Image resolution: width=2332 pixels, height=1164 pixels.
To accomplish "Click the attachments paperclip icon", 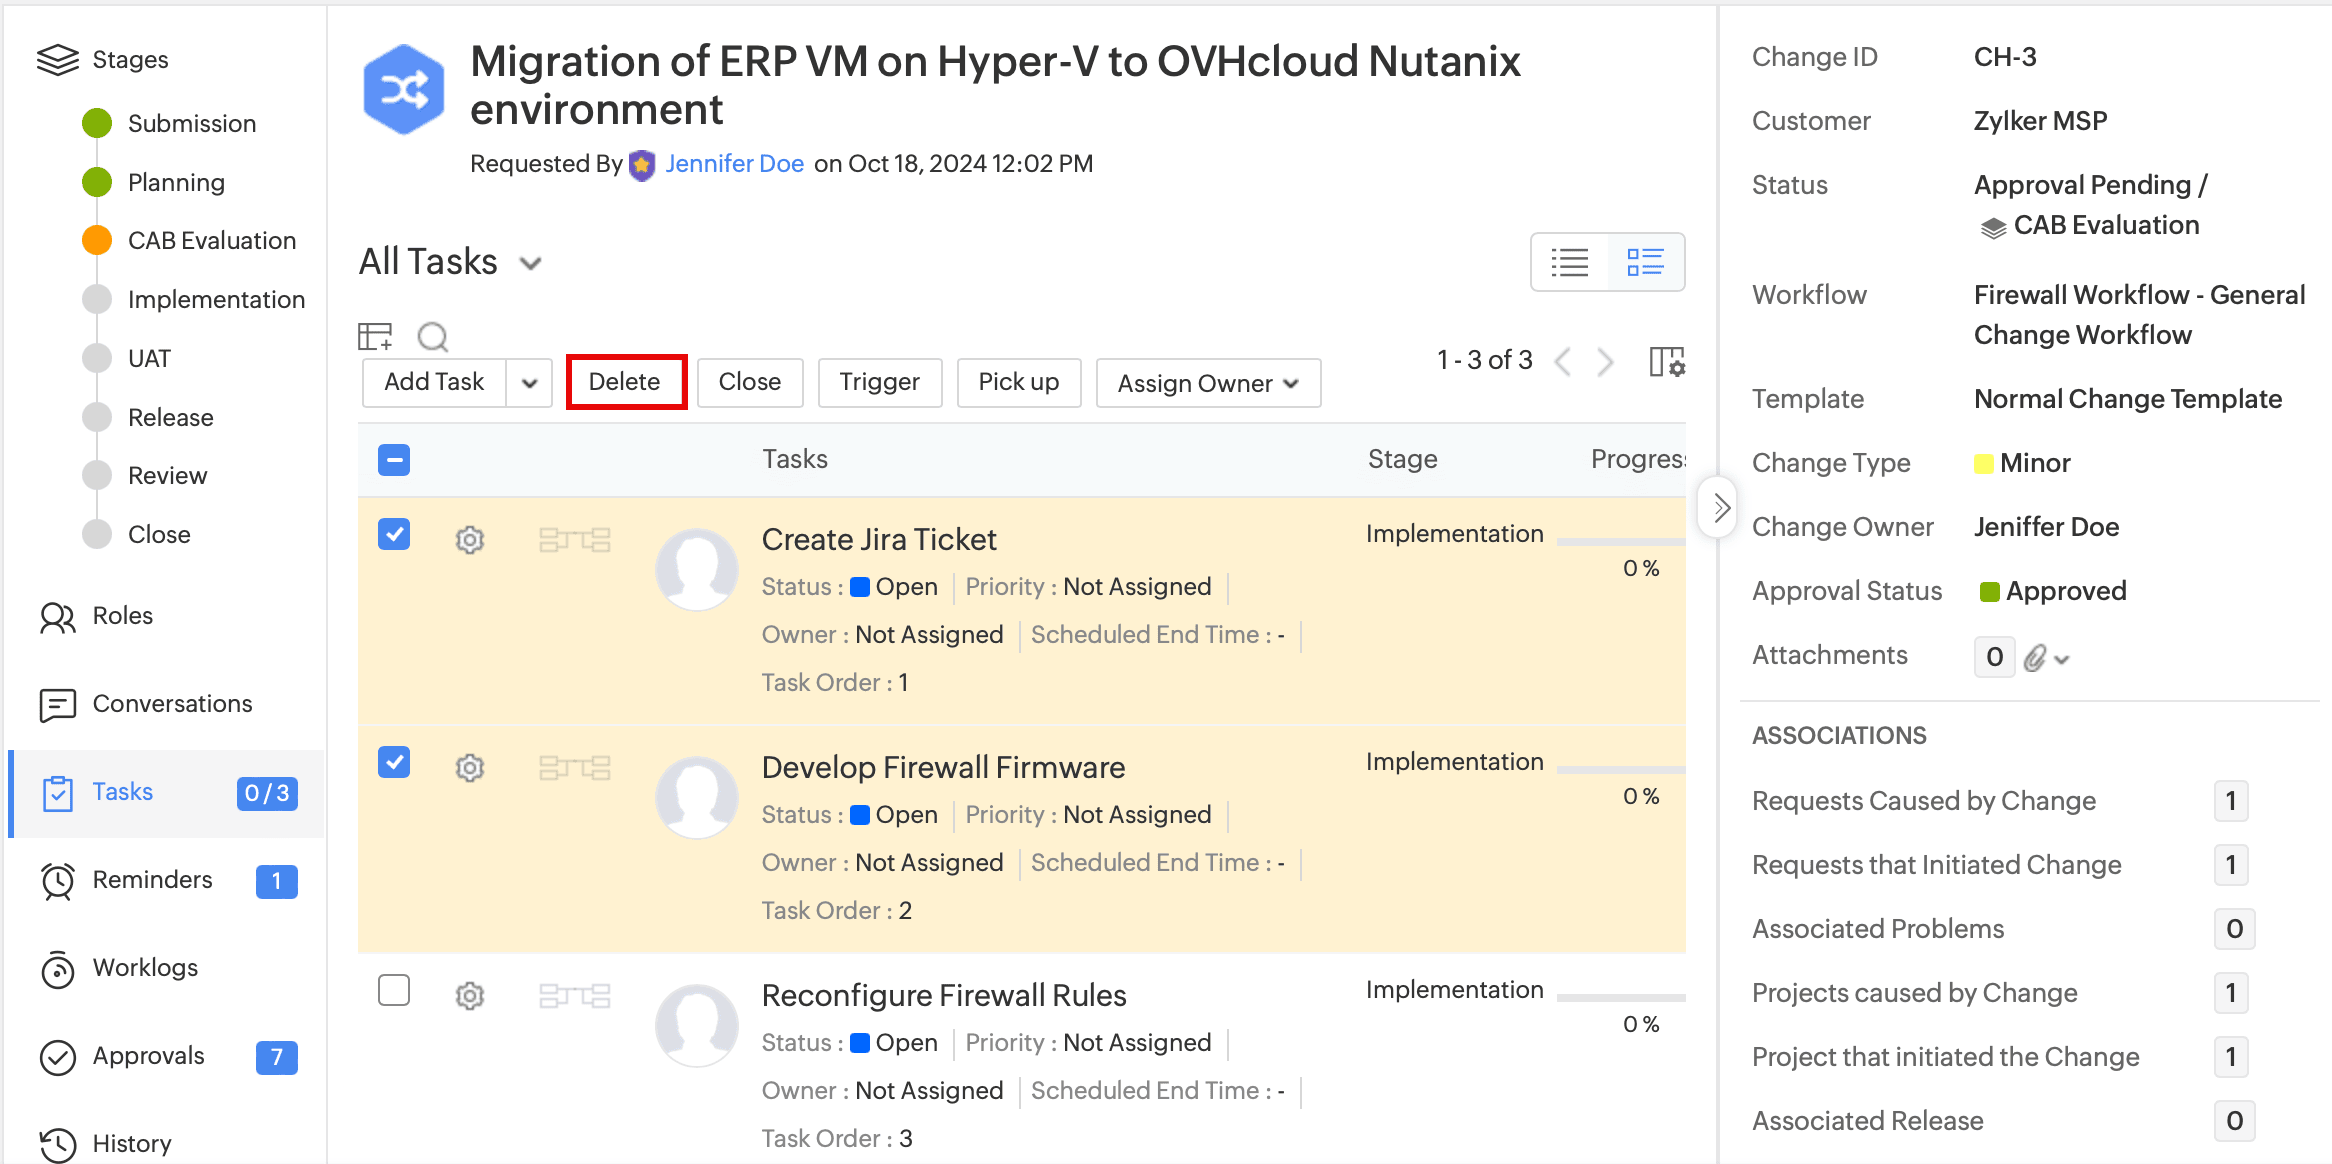I will (2034, 657).
